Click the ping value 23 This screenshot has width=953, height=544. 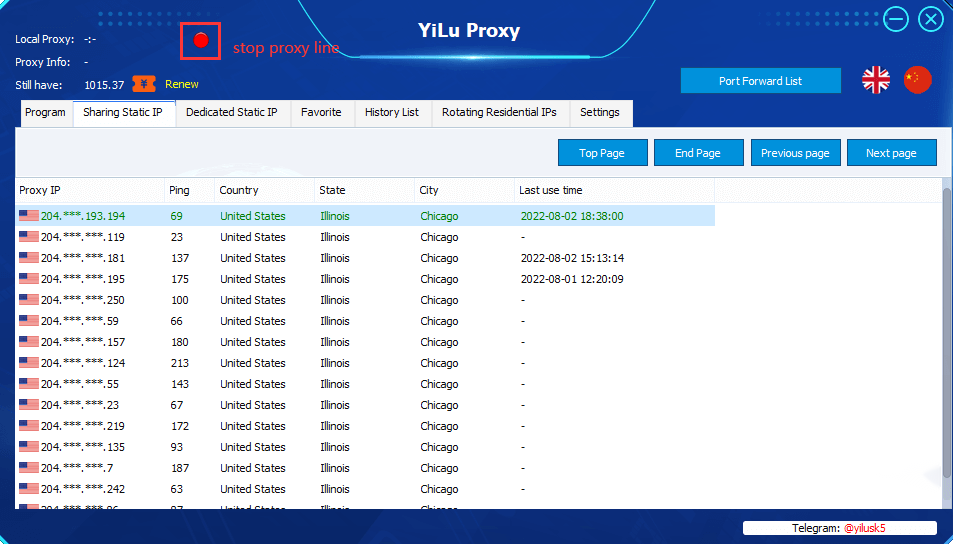click(x=177, y=237)
